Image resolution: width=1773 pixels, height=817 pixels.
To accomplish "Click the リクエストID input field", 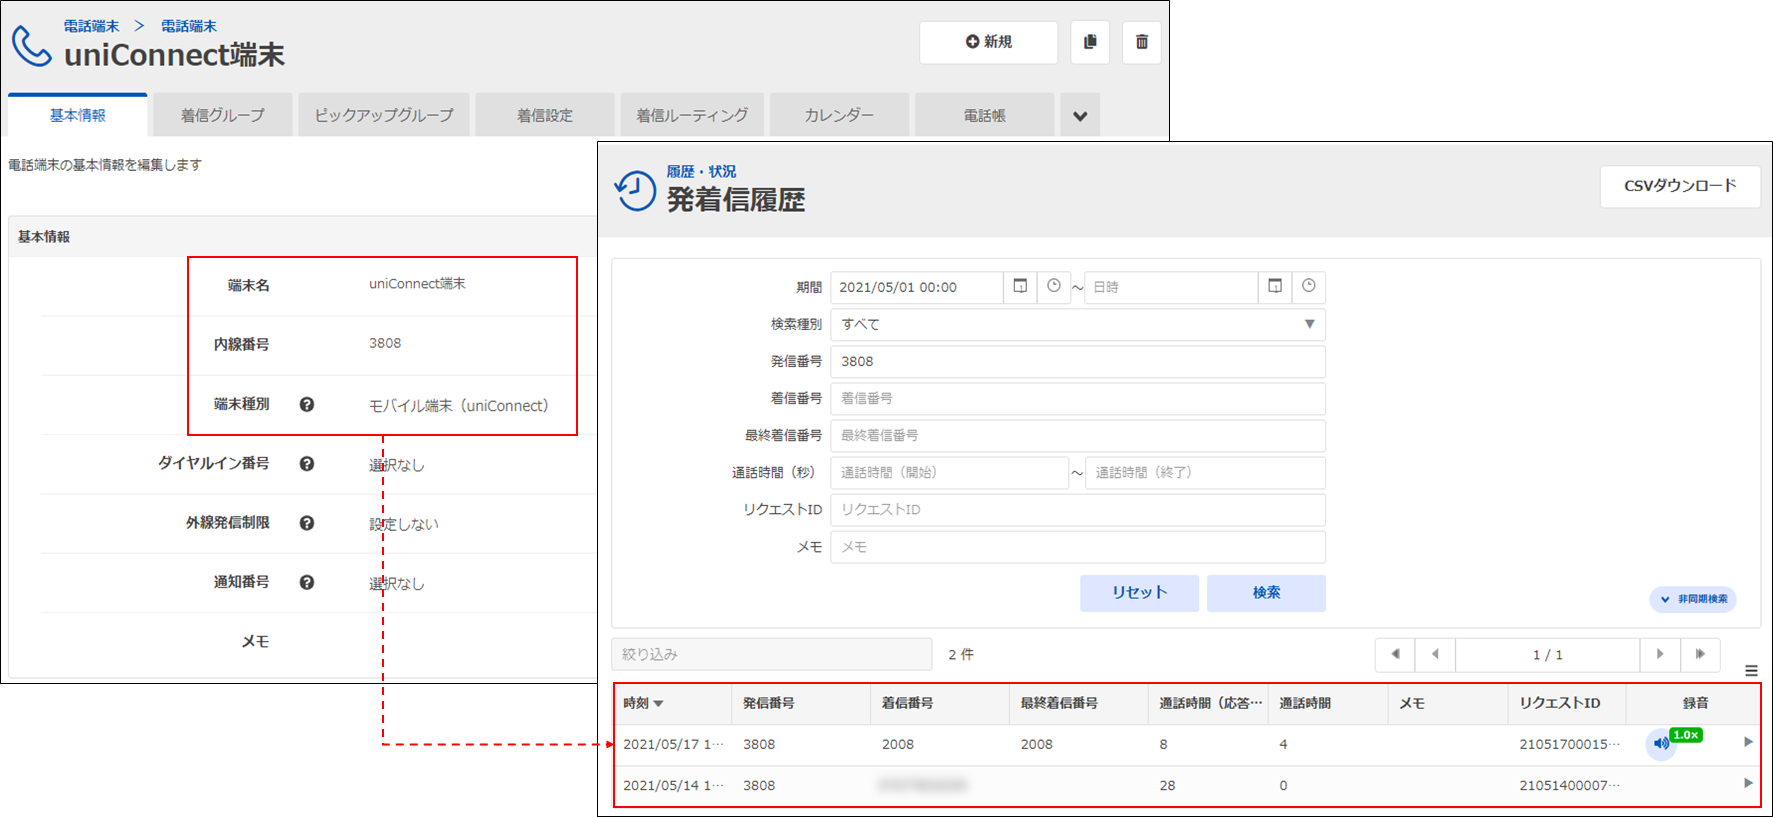I will [x=1078, y=509].
